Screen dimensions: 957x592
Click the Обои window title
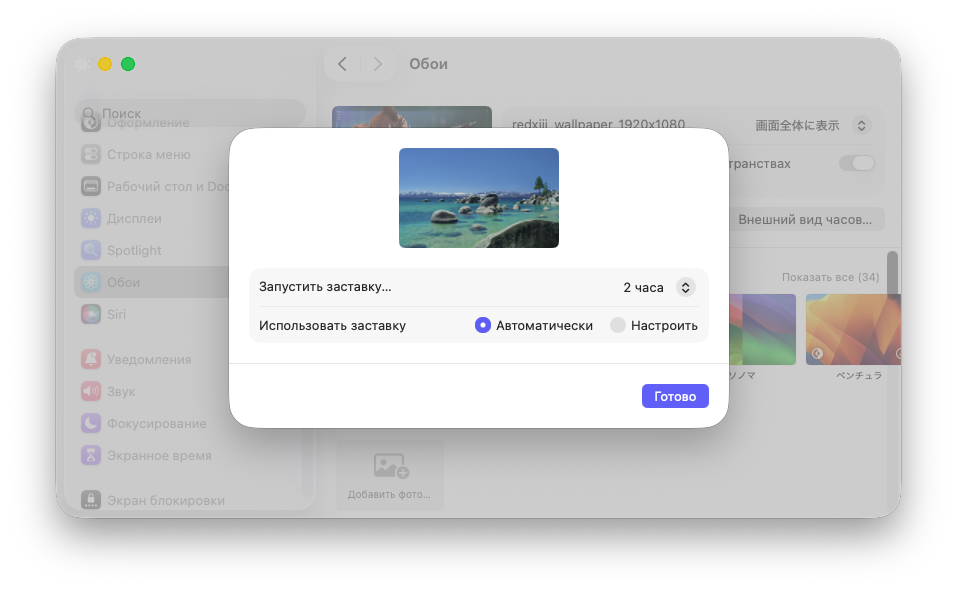coord(428,64)
